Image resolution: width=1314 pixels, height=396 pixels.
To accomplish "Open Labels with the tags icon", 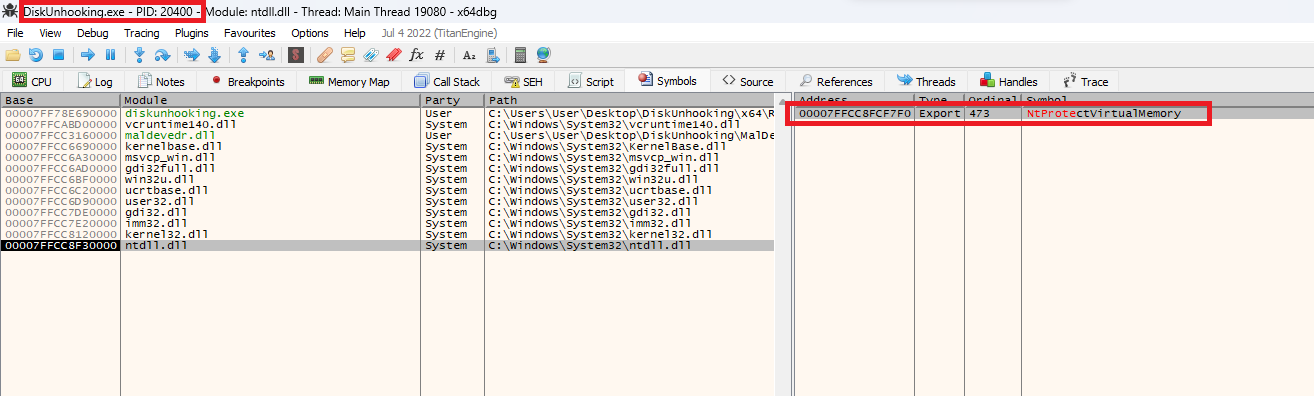I will point(371,55).
